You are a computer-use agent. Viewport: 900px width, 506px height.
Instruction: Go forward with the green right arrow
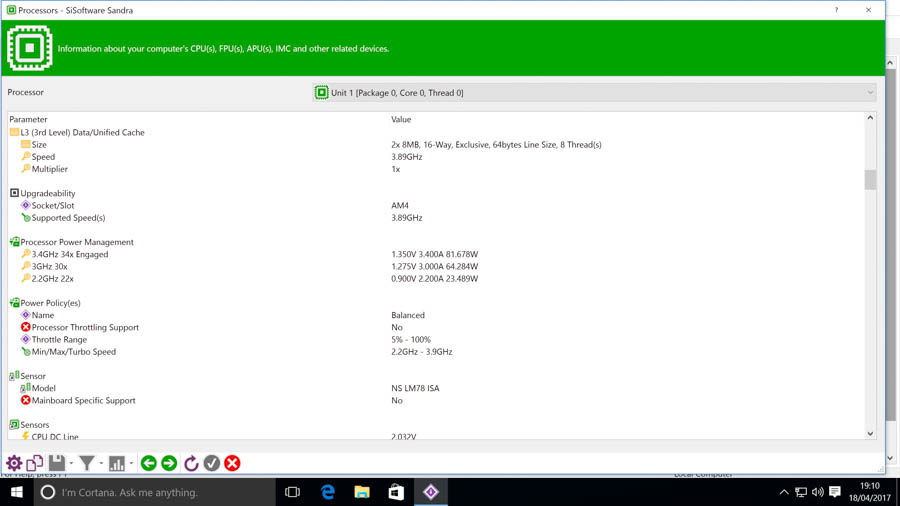(169, 463)
